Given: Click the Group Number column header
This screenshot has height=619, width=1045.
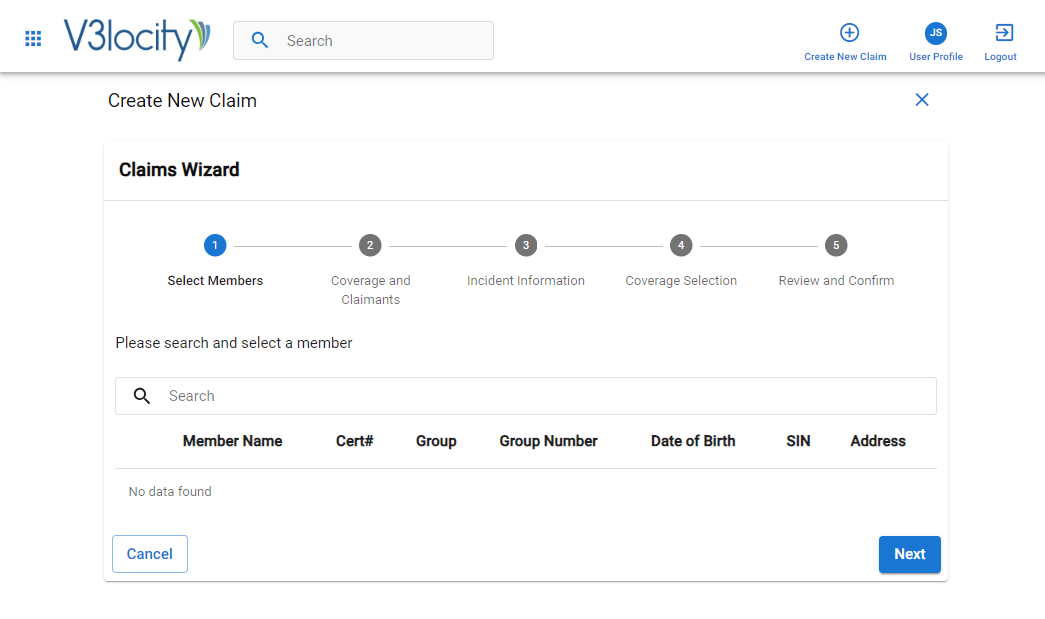Looking at the screenshot, I should coord(548,441).
